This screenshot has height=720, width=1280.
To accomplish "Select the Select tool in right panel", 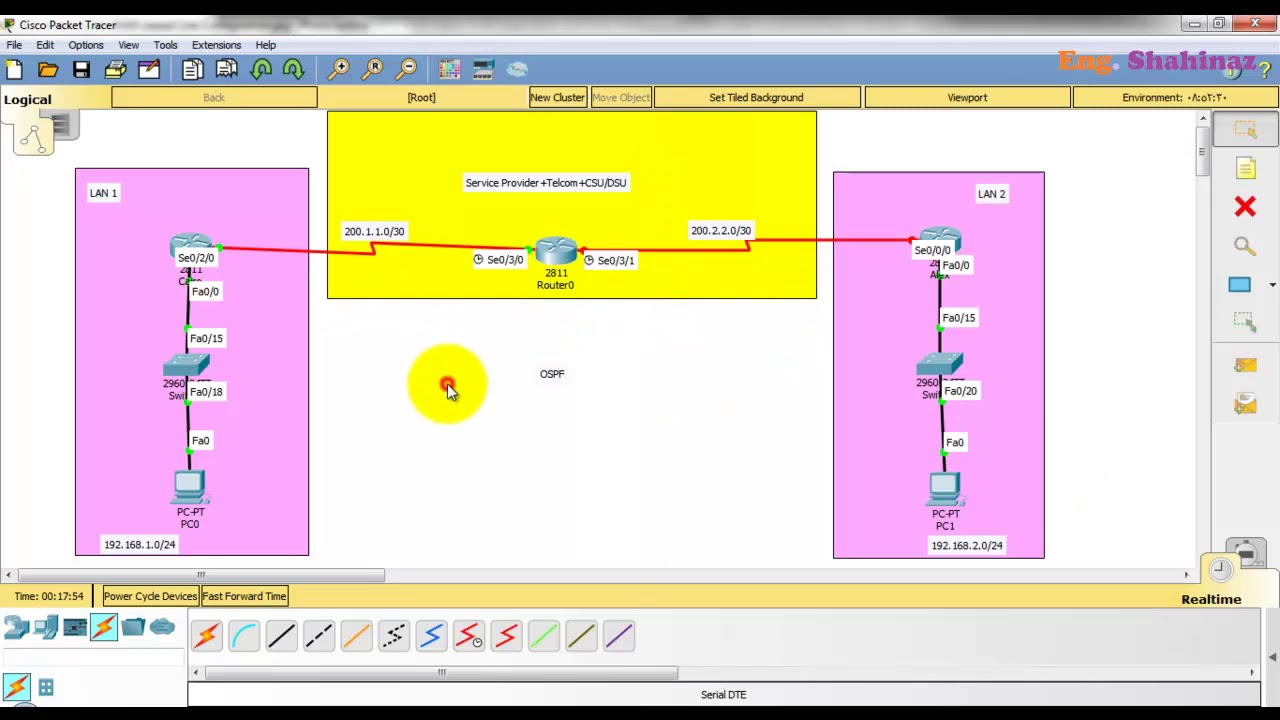I will click(1245, 130).
